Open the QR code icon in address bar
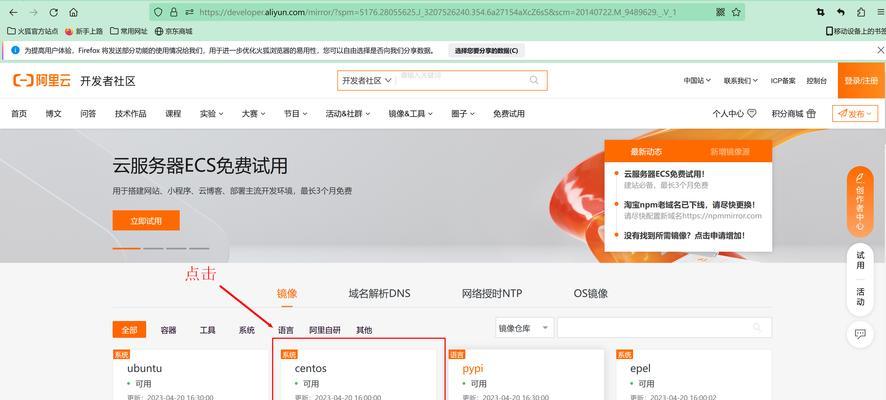Image resolution: width=886 pixels, height=400 pixels. click(720, 12)
